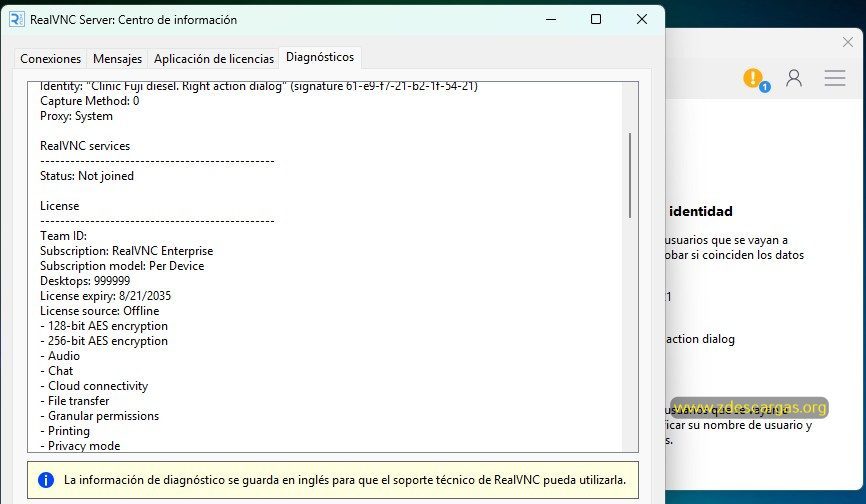The width and height of the screenshot is (866, 504).
Task: Select the Diagnósticos tab
Action: 320,57
